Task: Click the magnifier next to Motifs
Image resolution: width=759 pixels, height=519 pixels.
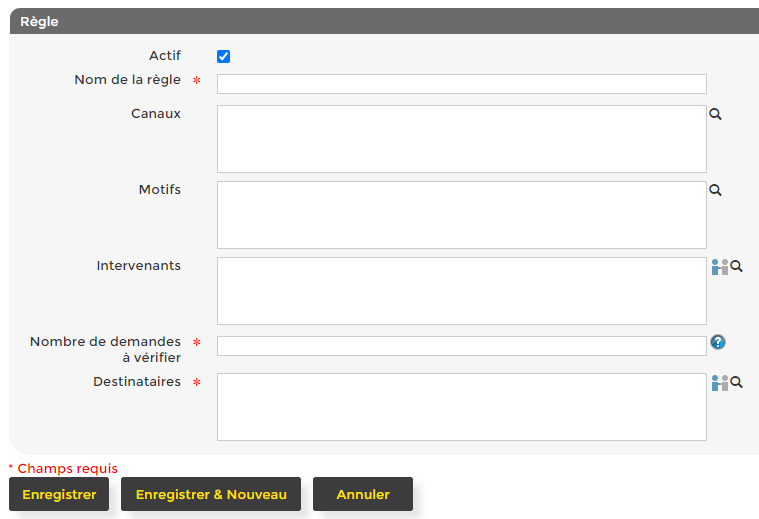Action: (715, 190)
